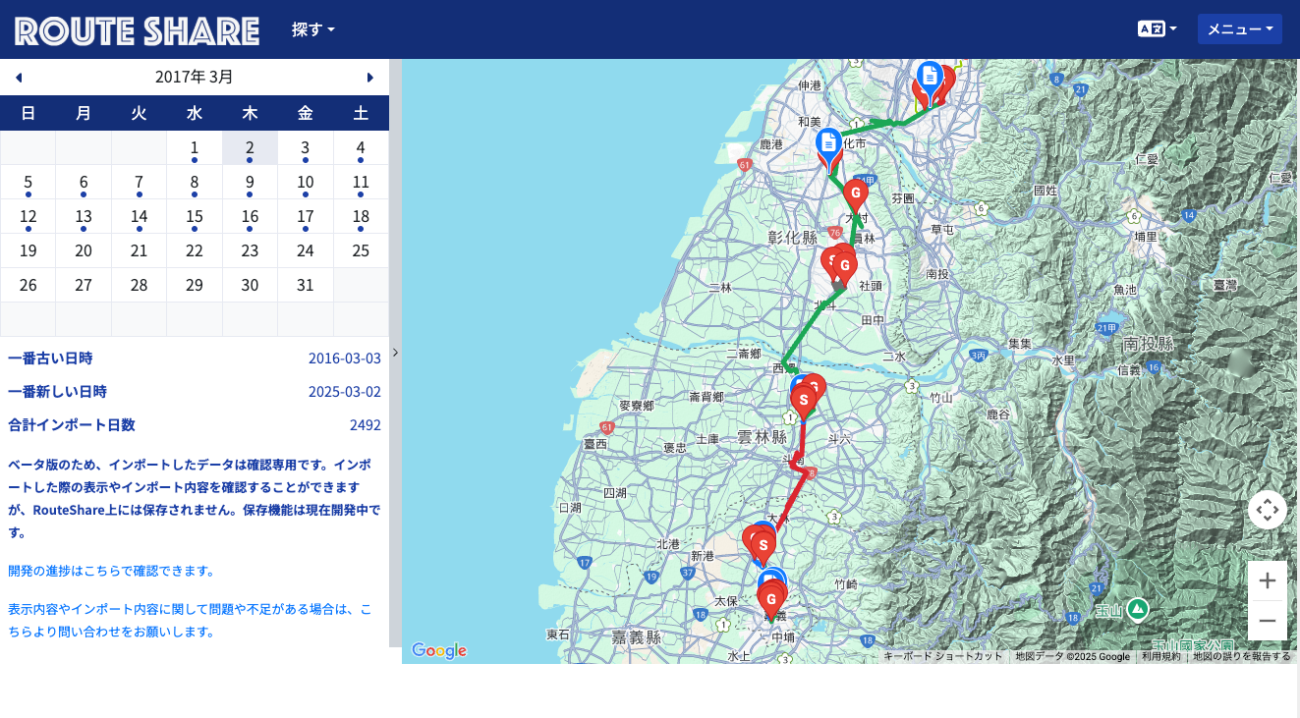Image resolution: width=1300 pixels, height=718 pixels.
Task: Pick calendar date 7
Action: [x=139, y=182]
